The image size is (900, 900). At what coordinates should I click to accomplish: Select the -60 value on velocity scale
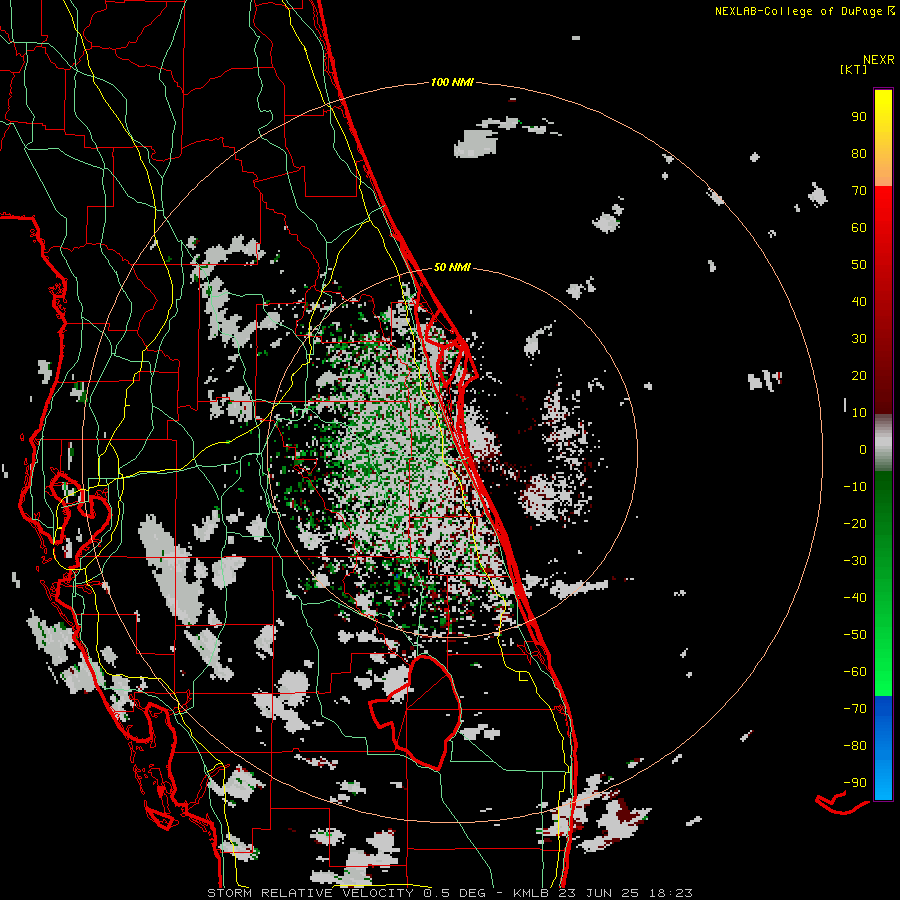855,672
